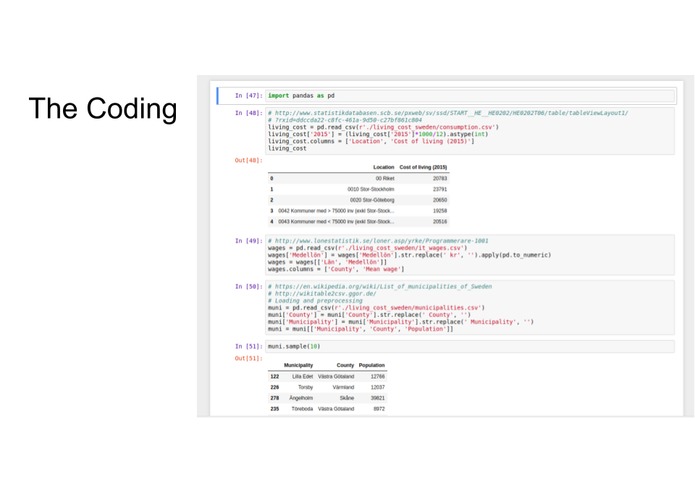
Task: Select the population value '12037'
Action: coord(378,387)
